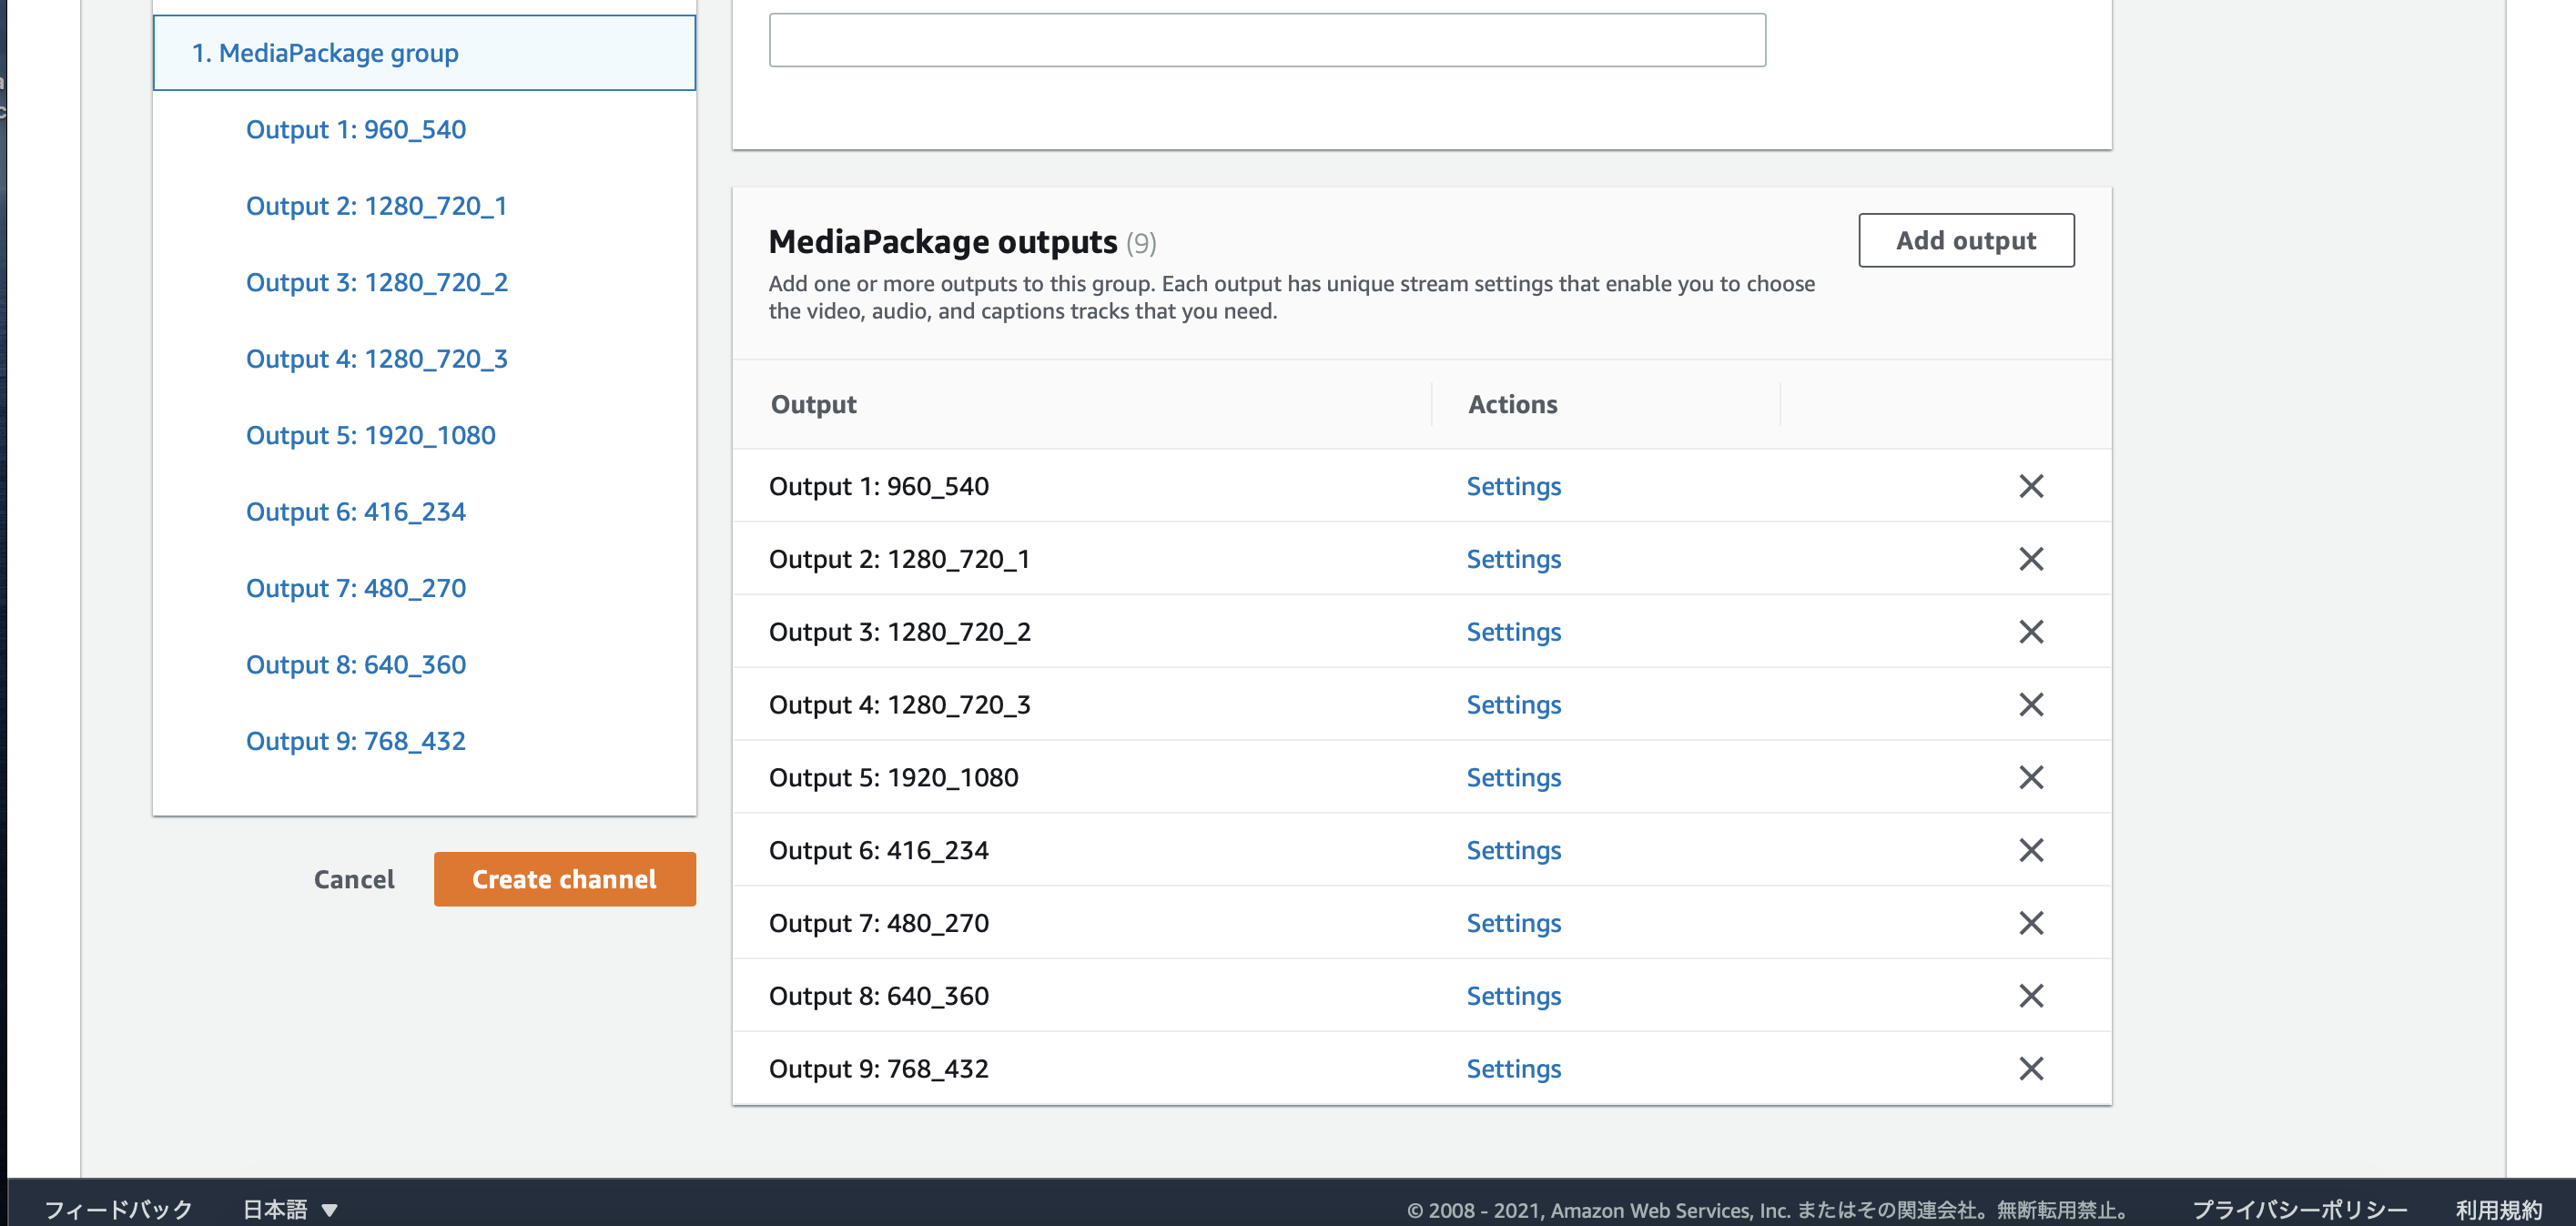Click the orange Create channel button
This screenshot has height=1226, width=2576.
click(564, 879)
